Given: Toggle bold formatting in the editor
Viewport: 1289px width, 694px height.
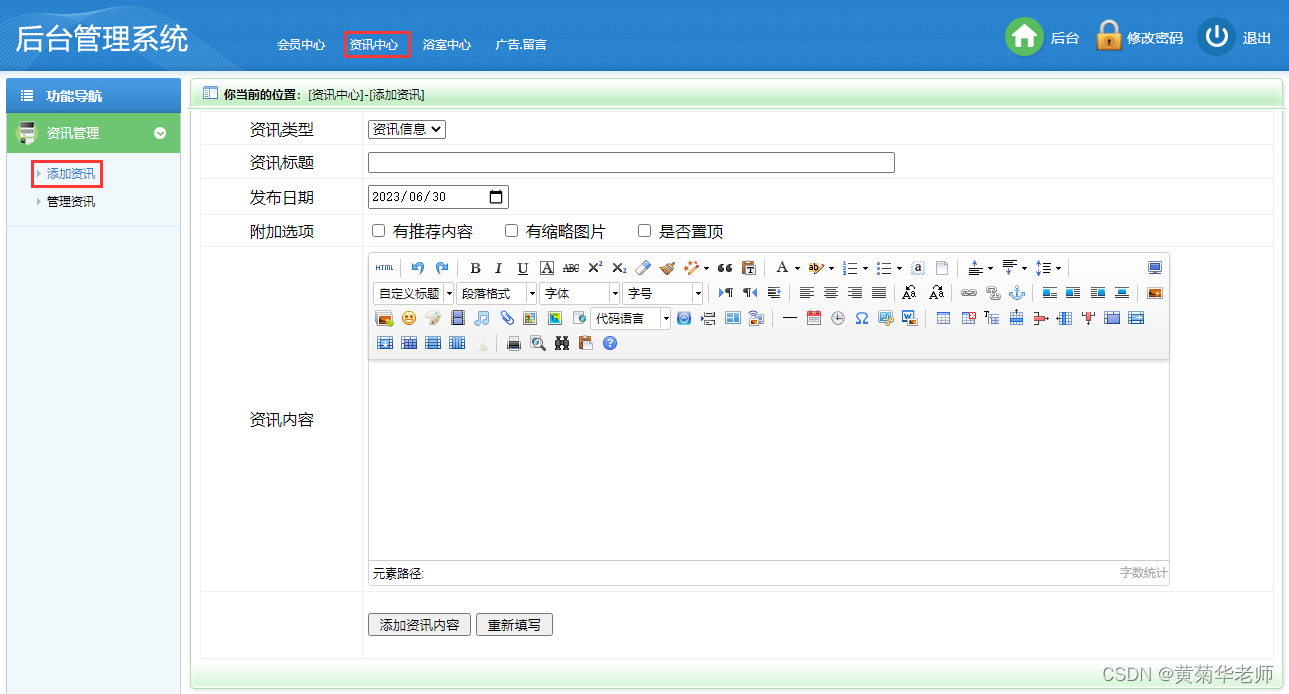Looking at the screenshot, I should pos(475,267).
